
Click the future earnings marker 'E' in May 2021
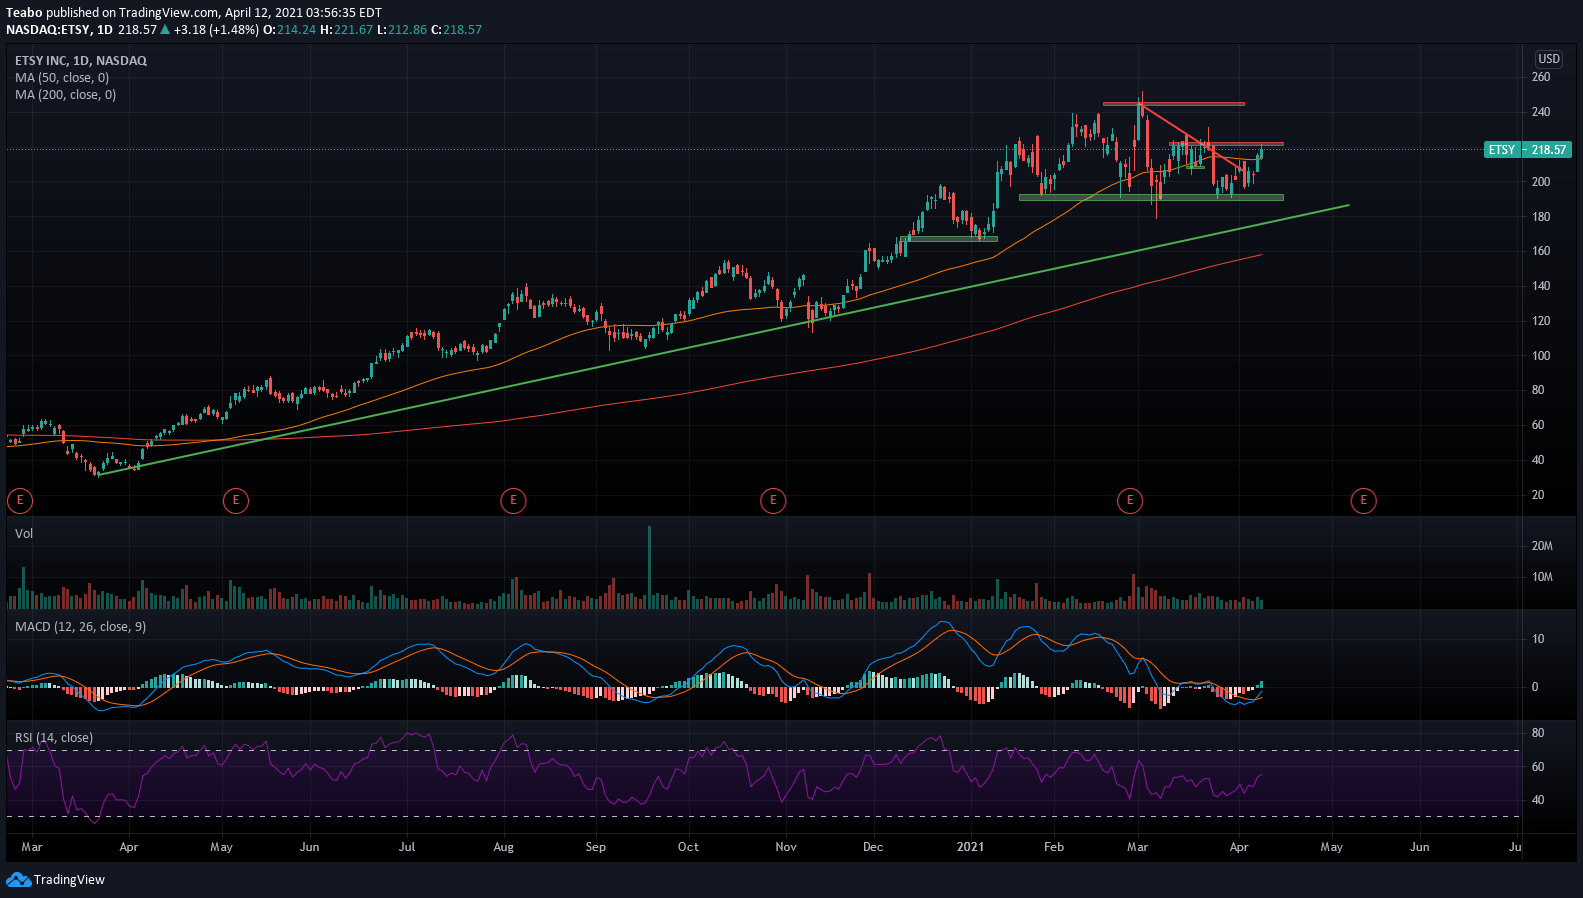point(1363,501)
